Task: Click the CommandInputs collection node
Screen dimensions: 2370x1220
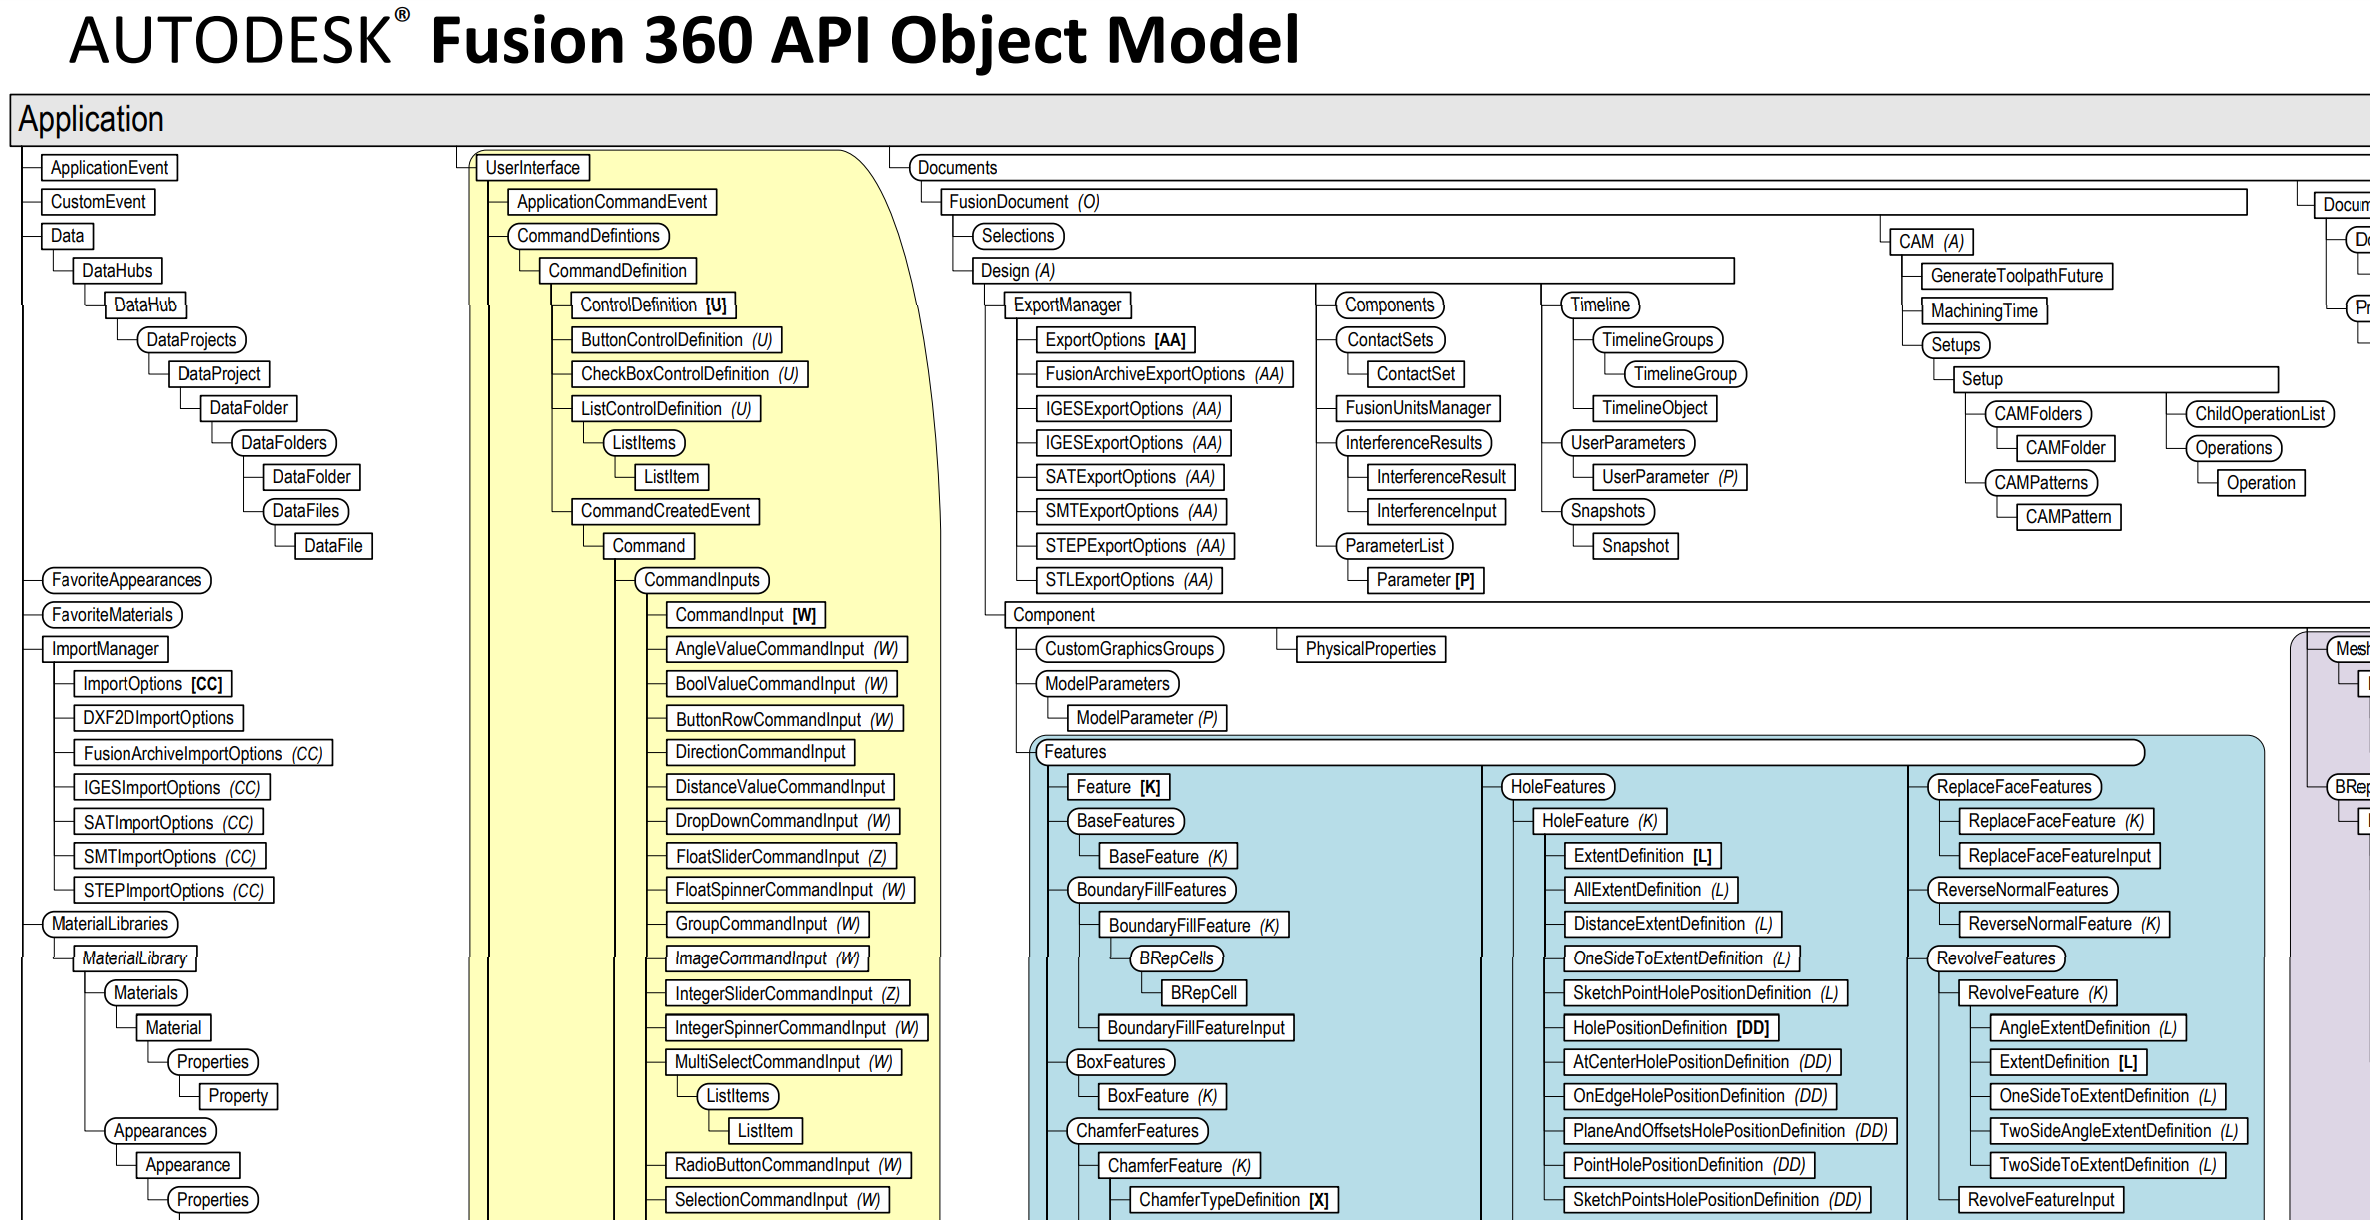Action: (701, 580)
